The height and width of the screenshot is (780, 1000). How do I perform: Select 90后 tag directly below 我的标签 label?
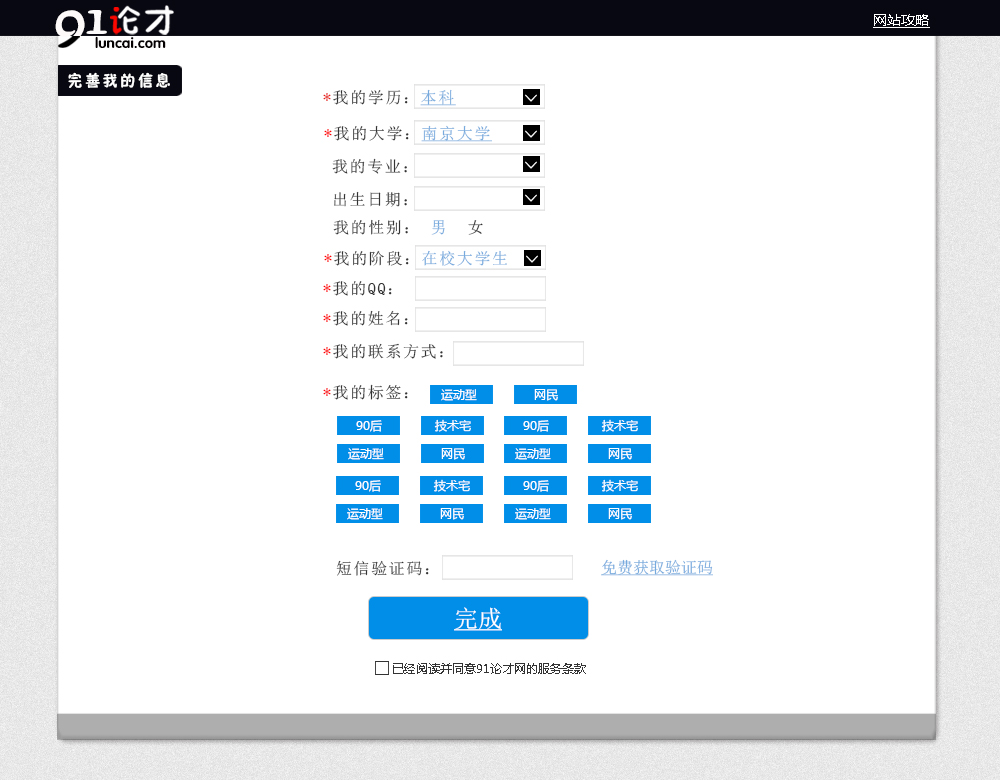pos(368,426)
